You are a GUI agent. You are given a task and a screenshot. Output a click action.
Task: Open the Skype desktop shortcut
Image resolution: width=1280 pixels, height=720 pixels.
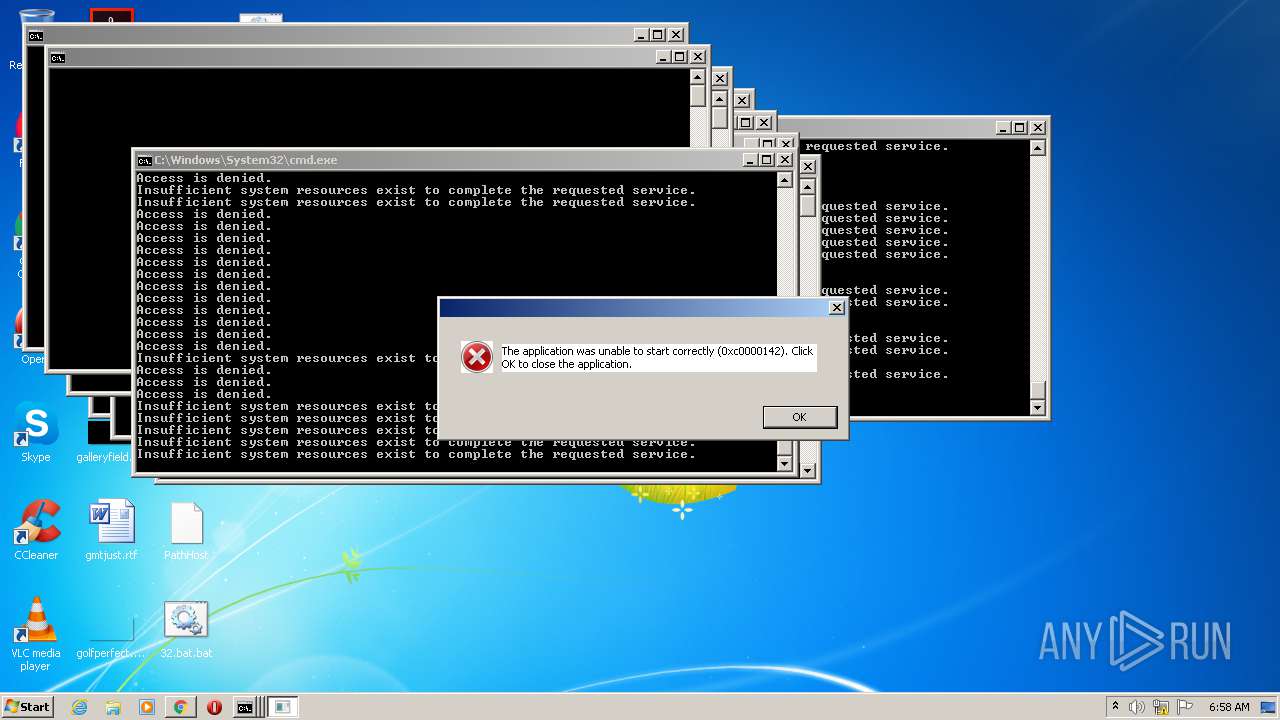pos(36,433)
